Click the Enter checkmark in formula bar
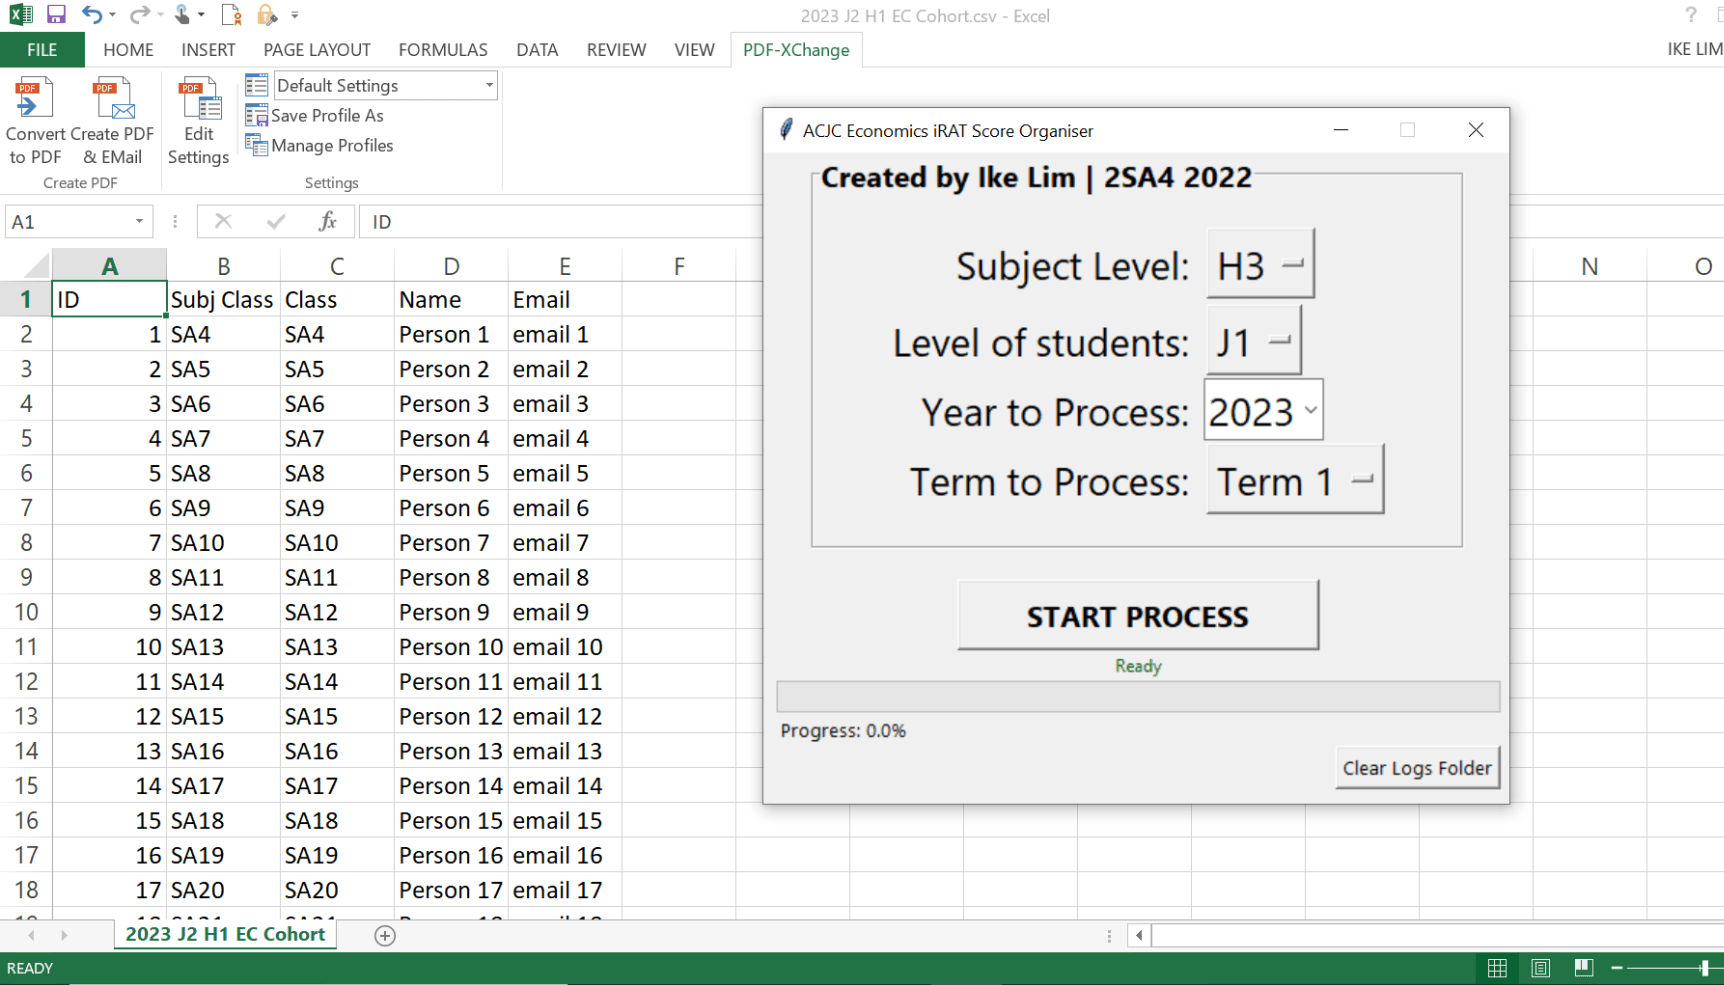Image resolution: width=1724 pixels, height=985 pixels. 276,222
